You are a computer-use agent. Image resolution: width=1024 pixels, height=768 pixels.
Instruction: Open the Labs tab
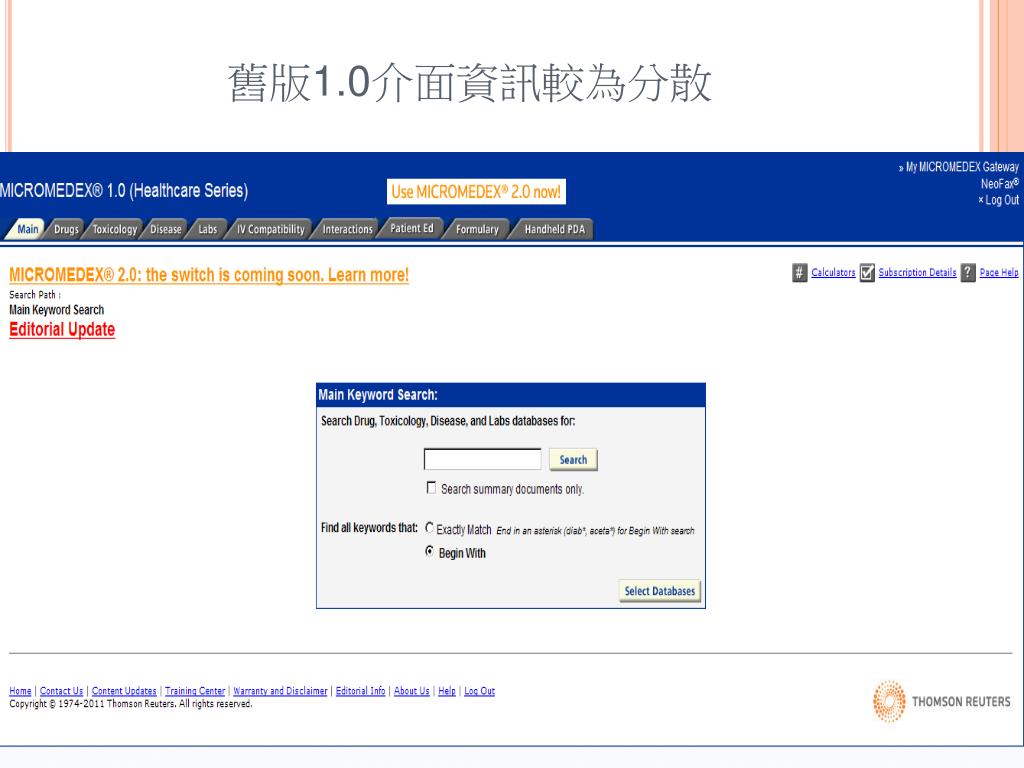[x=208, y=229]
